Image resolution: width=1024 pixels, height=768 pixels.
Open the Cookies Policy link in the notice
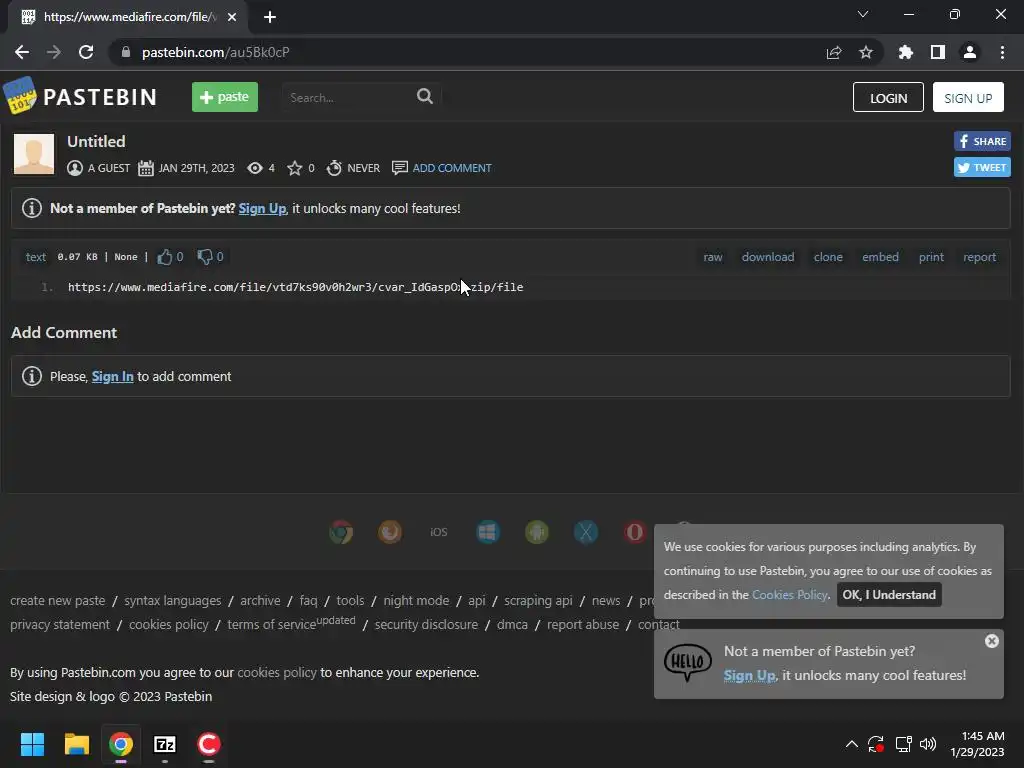[790, 594]
